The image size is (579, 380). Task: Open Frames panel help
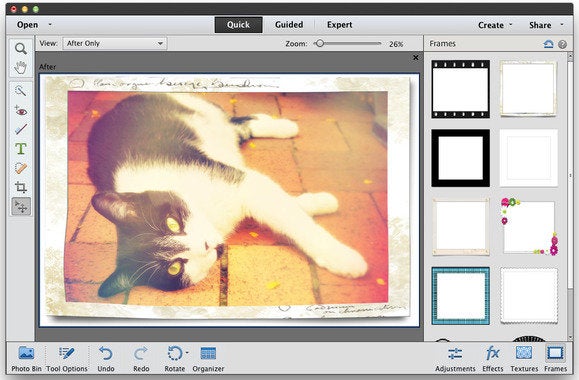(x=562, y=44)
